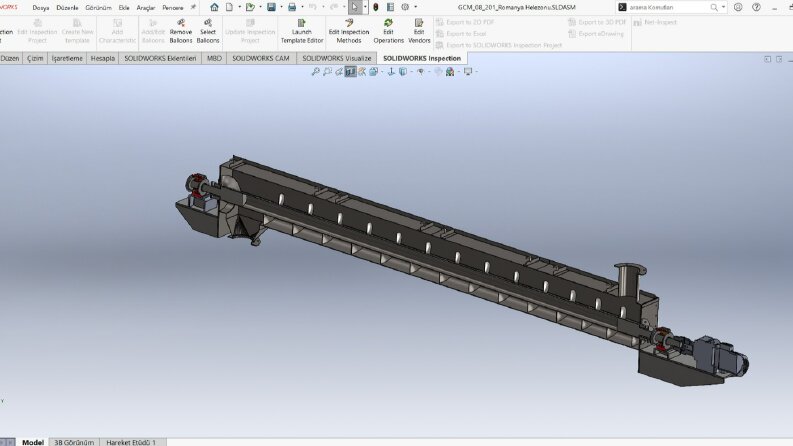Click the Display Style icon
The image size is (793, 446).
403,72
